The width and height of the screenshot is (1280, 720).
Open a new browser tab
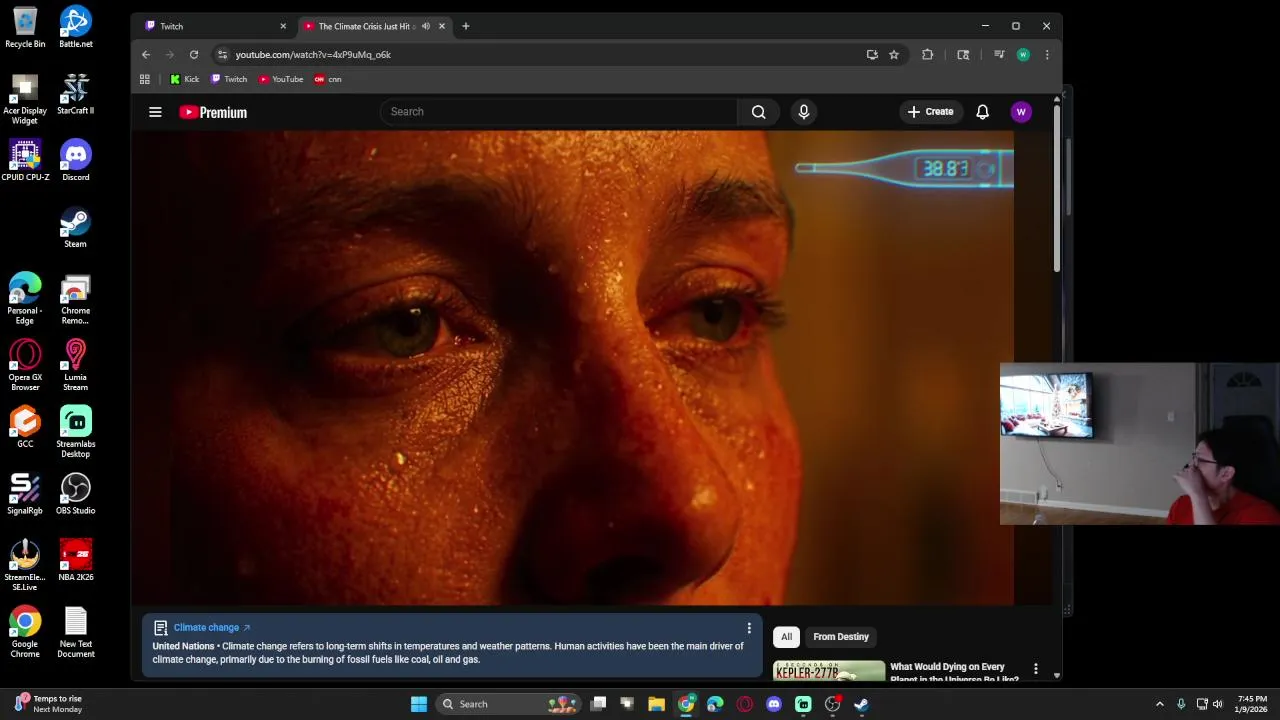465,26
